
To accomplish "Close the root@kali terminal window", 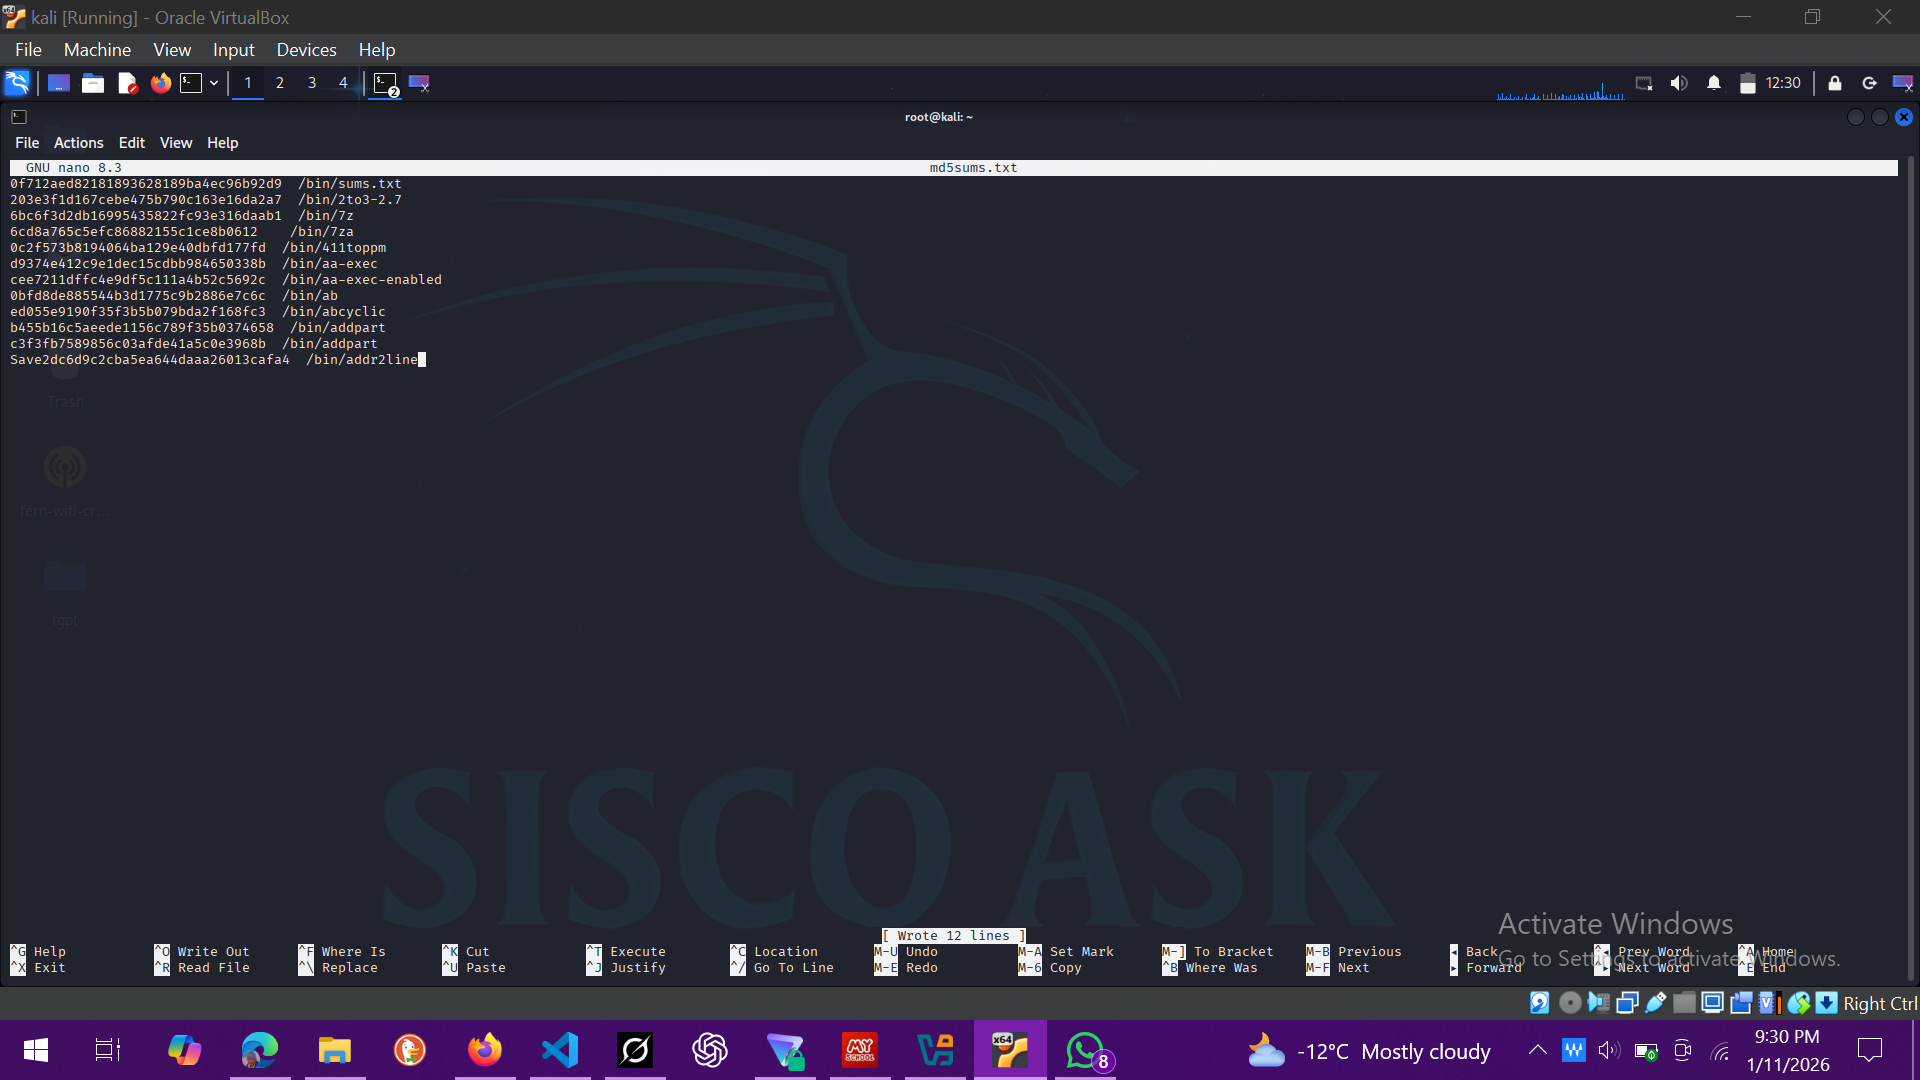I will pos(1904,117).
